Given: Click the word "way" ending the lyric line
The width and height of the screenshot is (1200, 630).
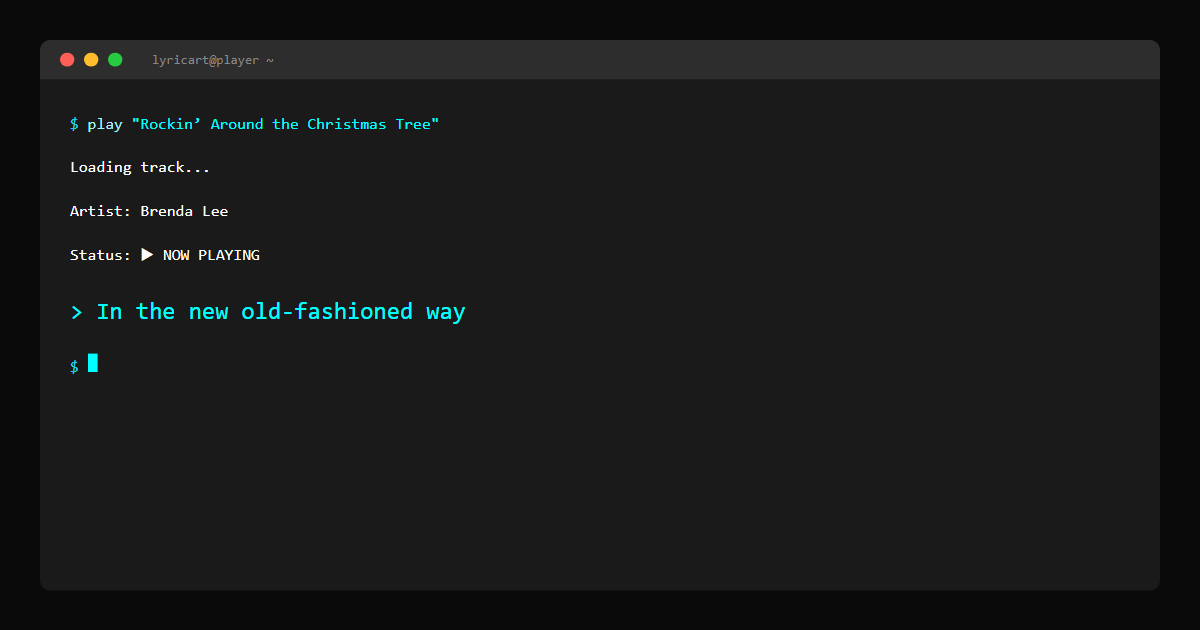Looking at the screenshot, I should pyautogui.click(x=446, y=312).
